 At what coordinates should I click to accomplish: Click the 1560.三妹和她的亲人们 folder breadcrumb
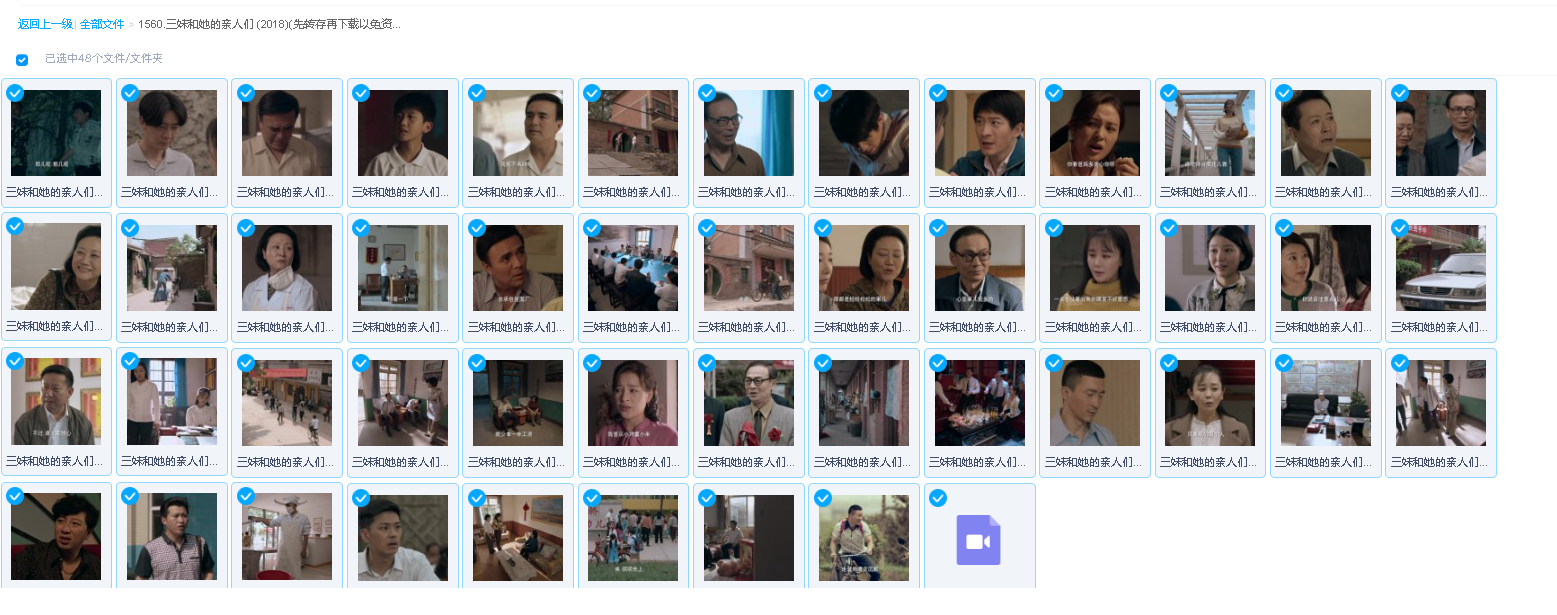(x=269, y=24)
